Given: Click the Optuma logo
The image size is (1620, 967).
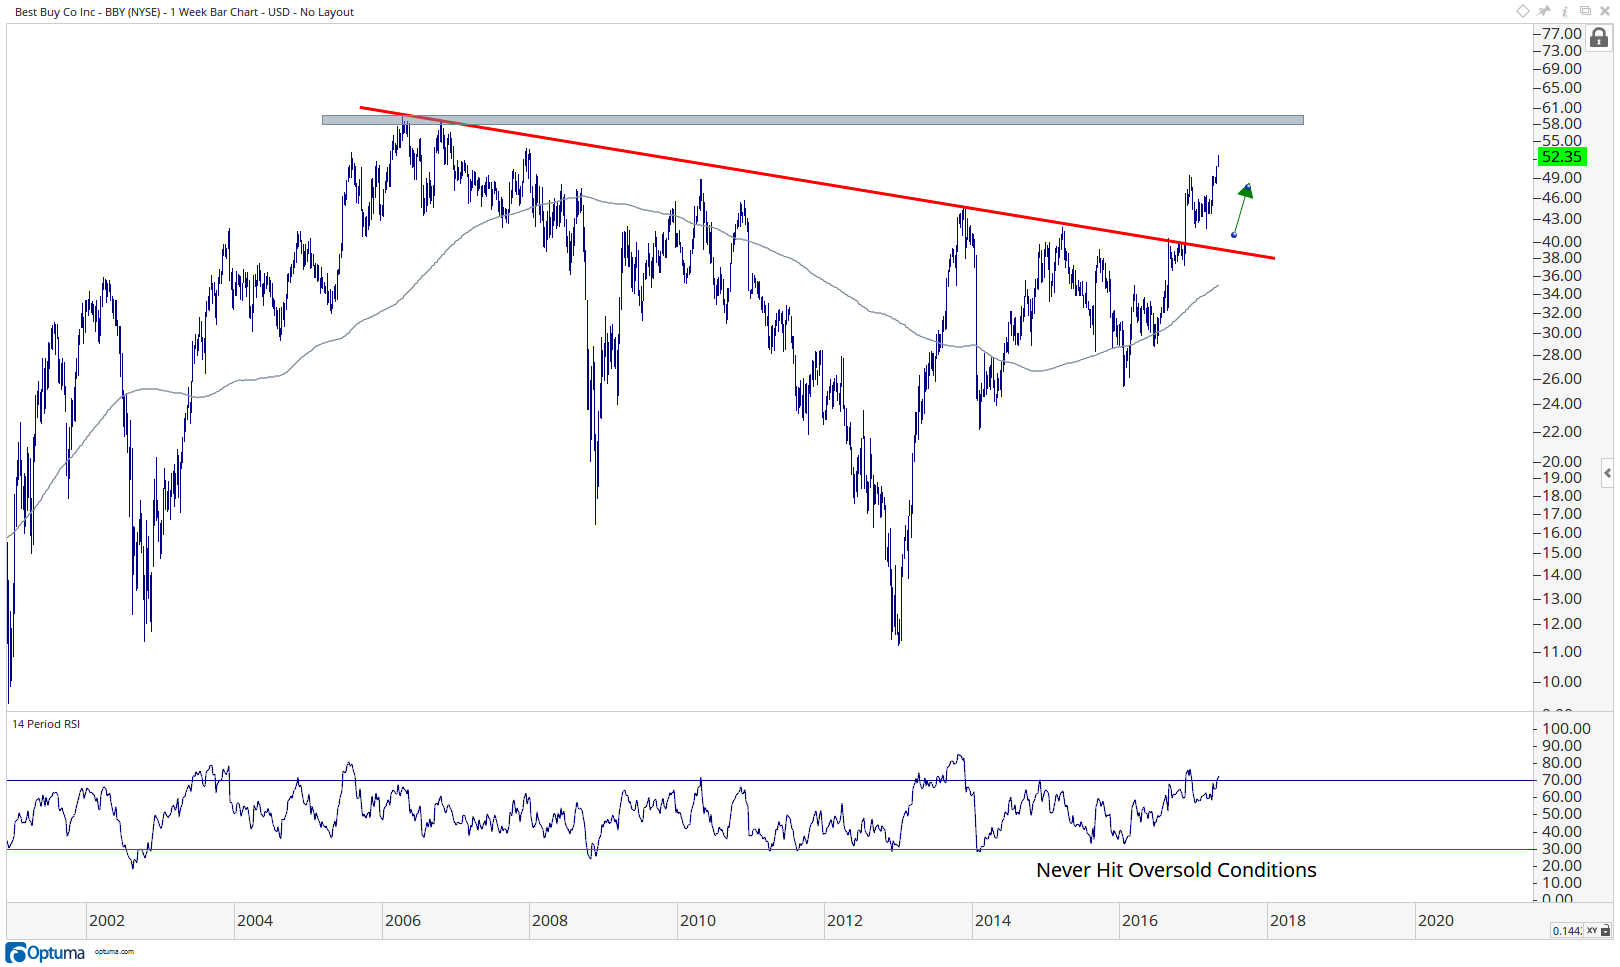Looking at the screenshot, I should (x=46, y=953).
